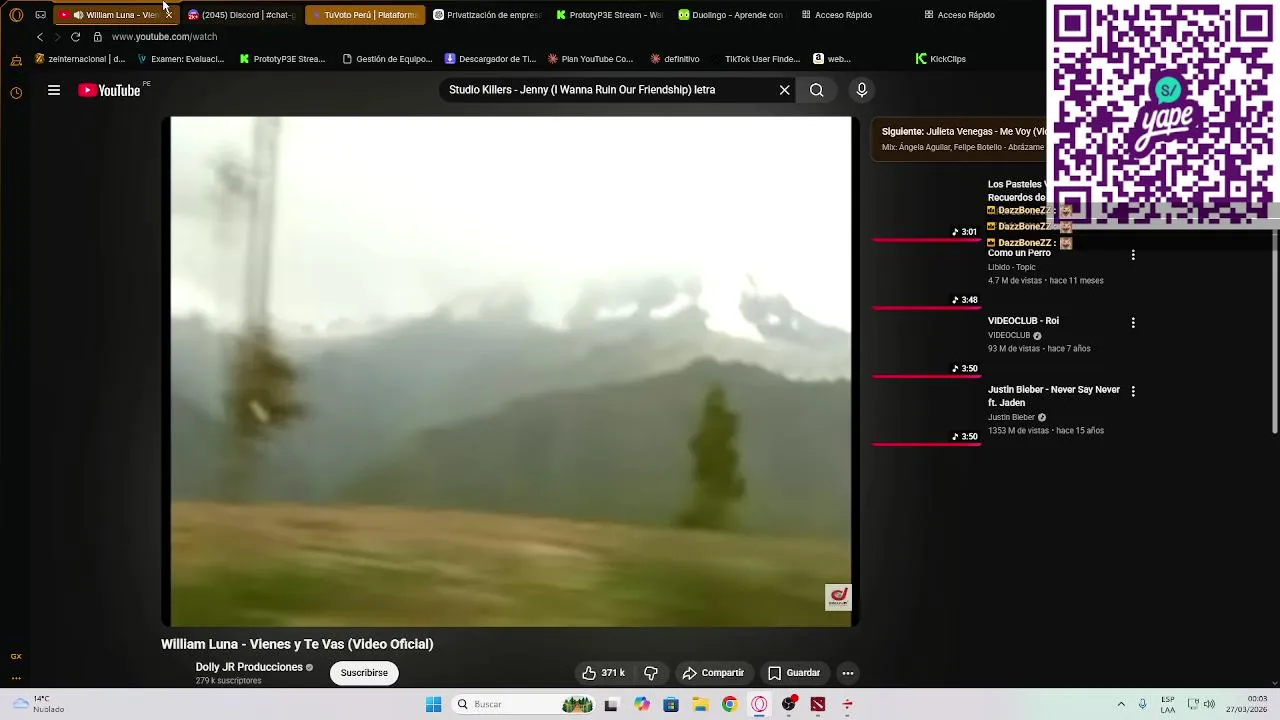Switch to the Privatización de empresas tab

pos(488,15)
